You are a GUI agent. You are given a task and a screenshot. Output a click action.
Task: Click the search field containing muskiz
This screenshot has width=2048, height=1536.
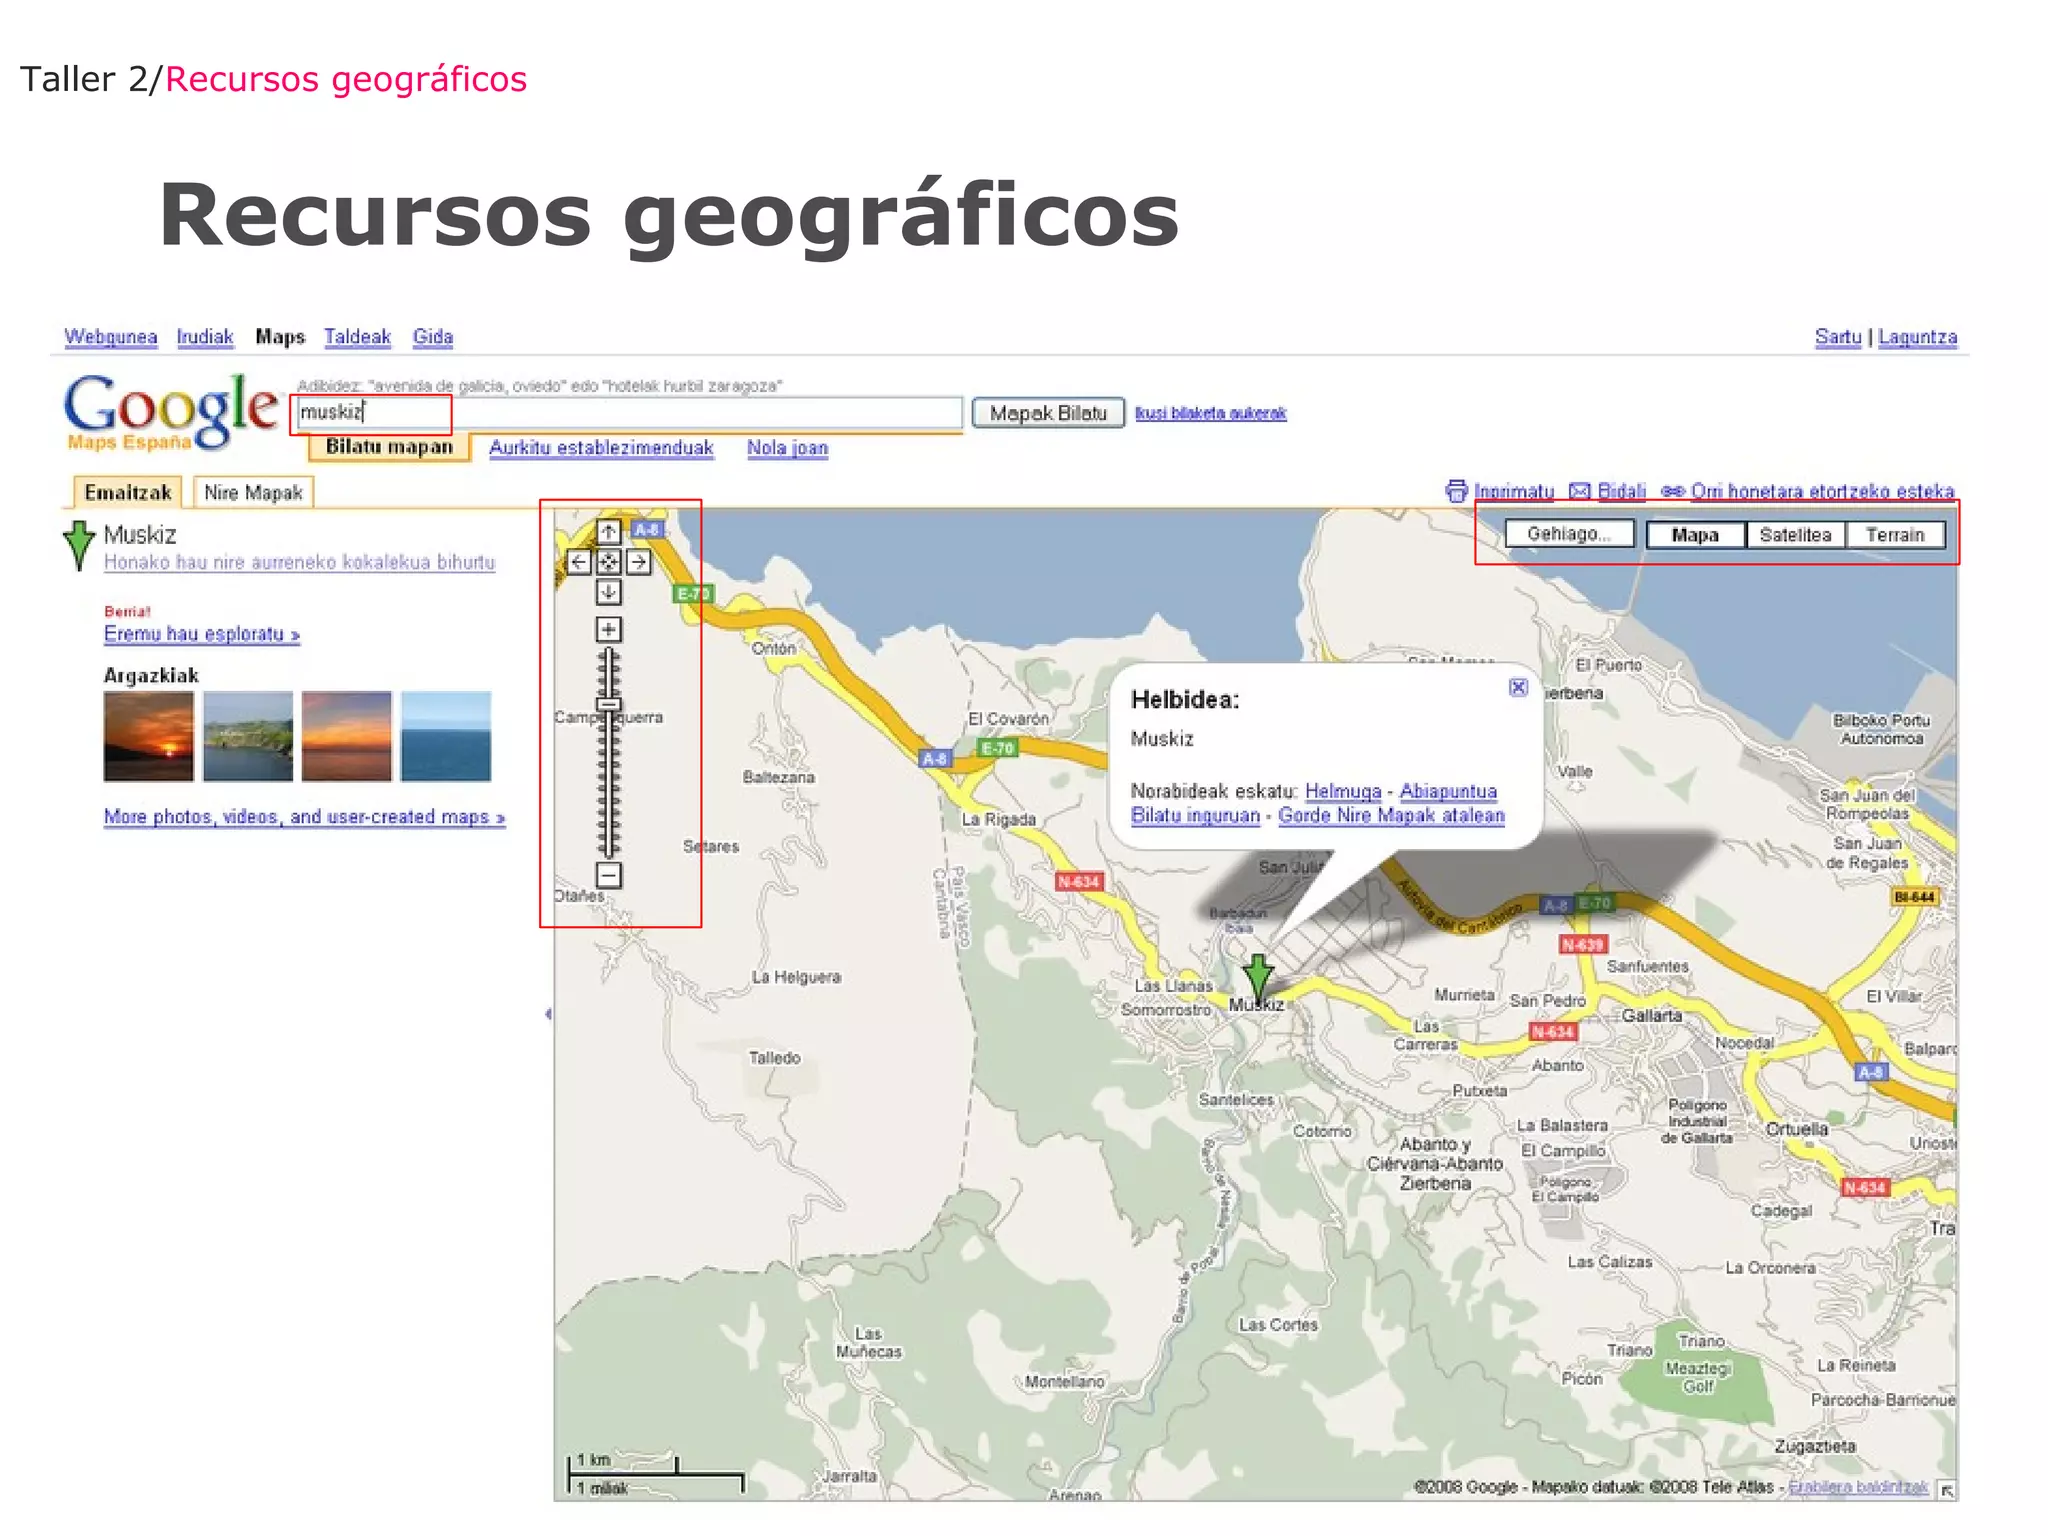pos(628,412)
